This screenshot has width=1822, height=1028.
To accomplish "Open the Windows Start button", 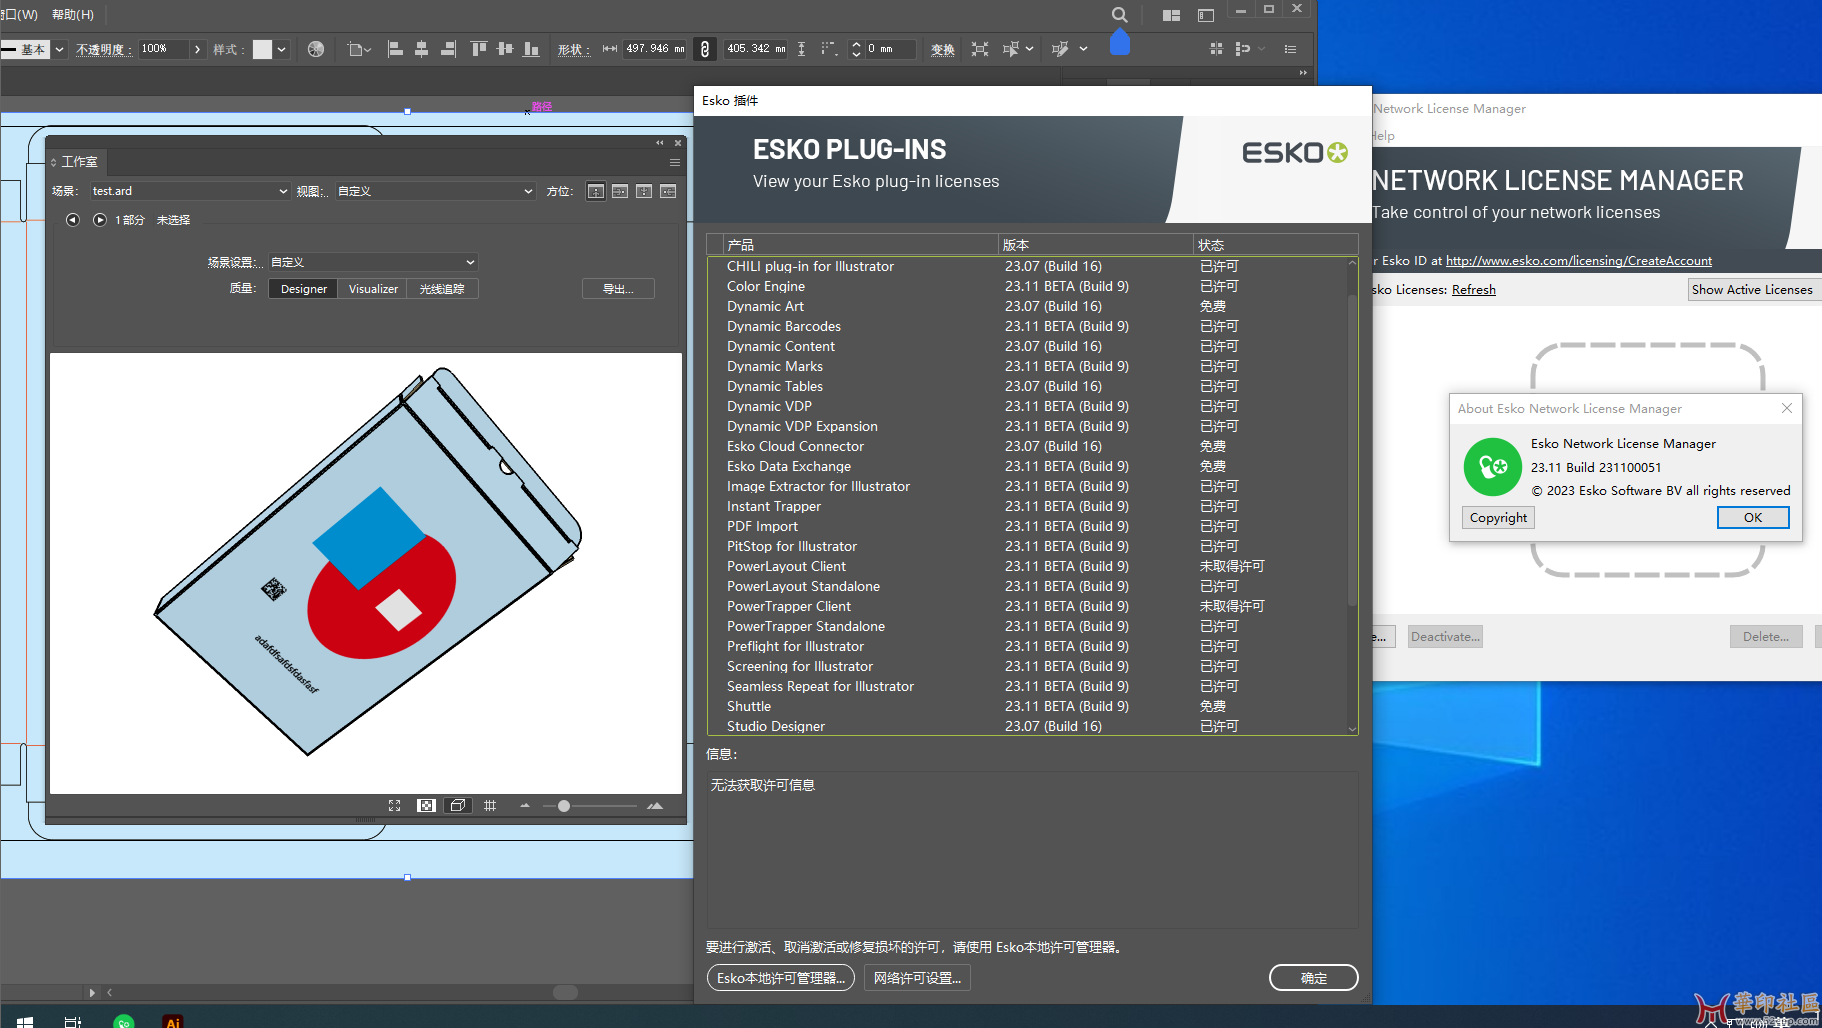I will click(x=25, y=1021).
